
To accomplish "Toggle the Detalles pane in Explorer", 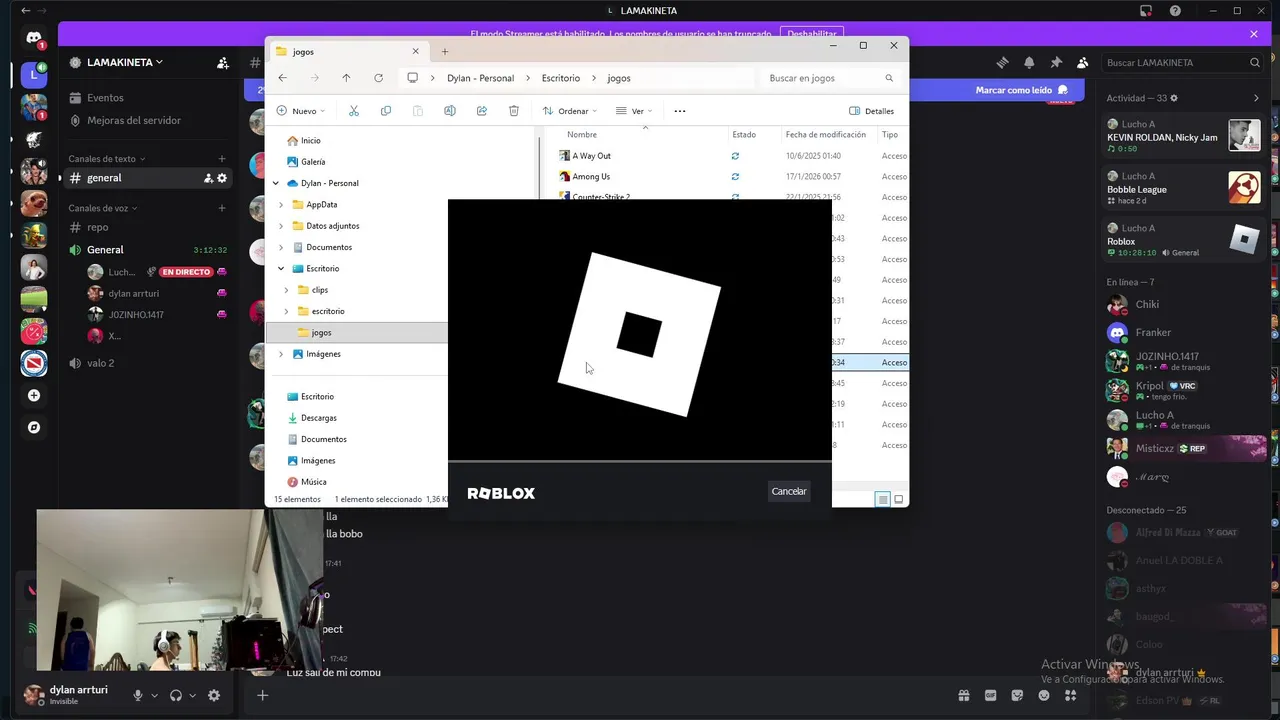I will [871, 111].
